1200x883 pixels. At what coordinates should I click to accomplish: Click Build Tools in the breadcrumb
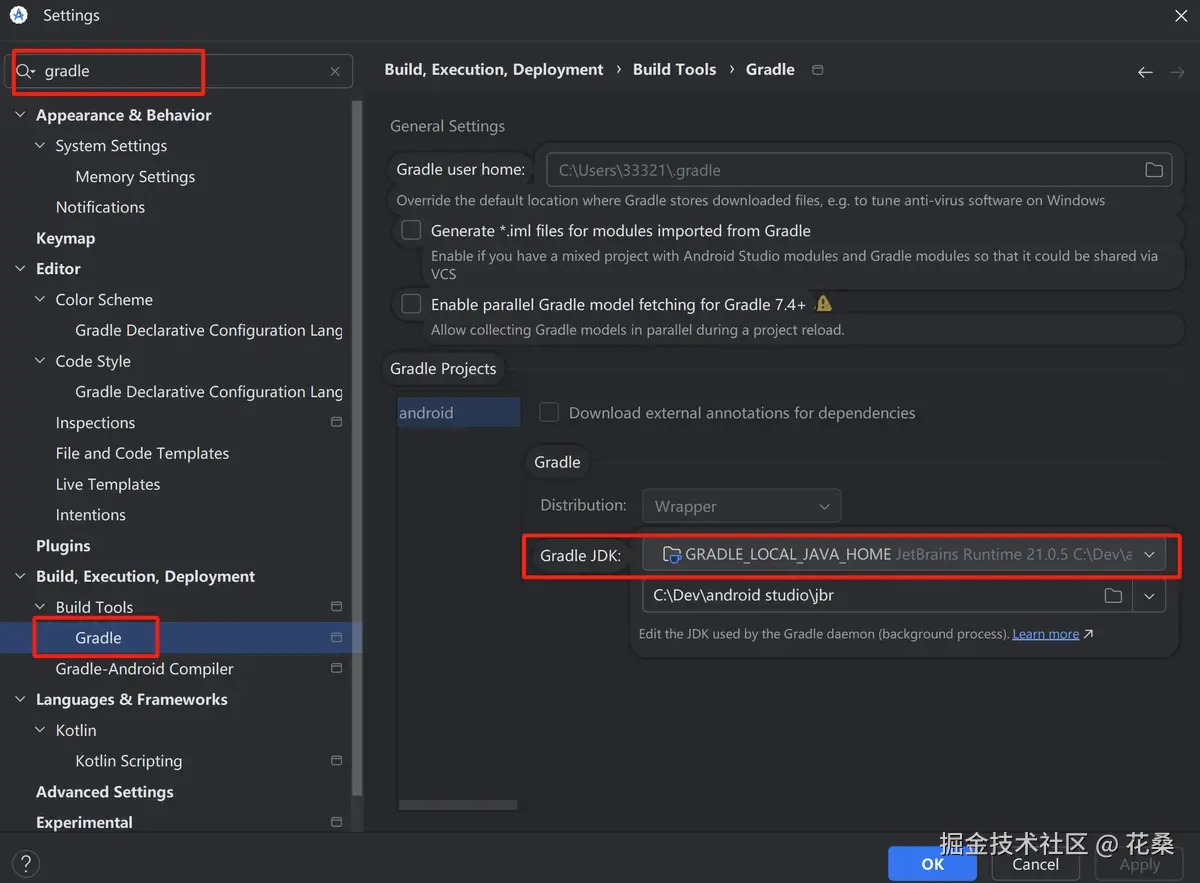point(674,70)
